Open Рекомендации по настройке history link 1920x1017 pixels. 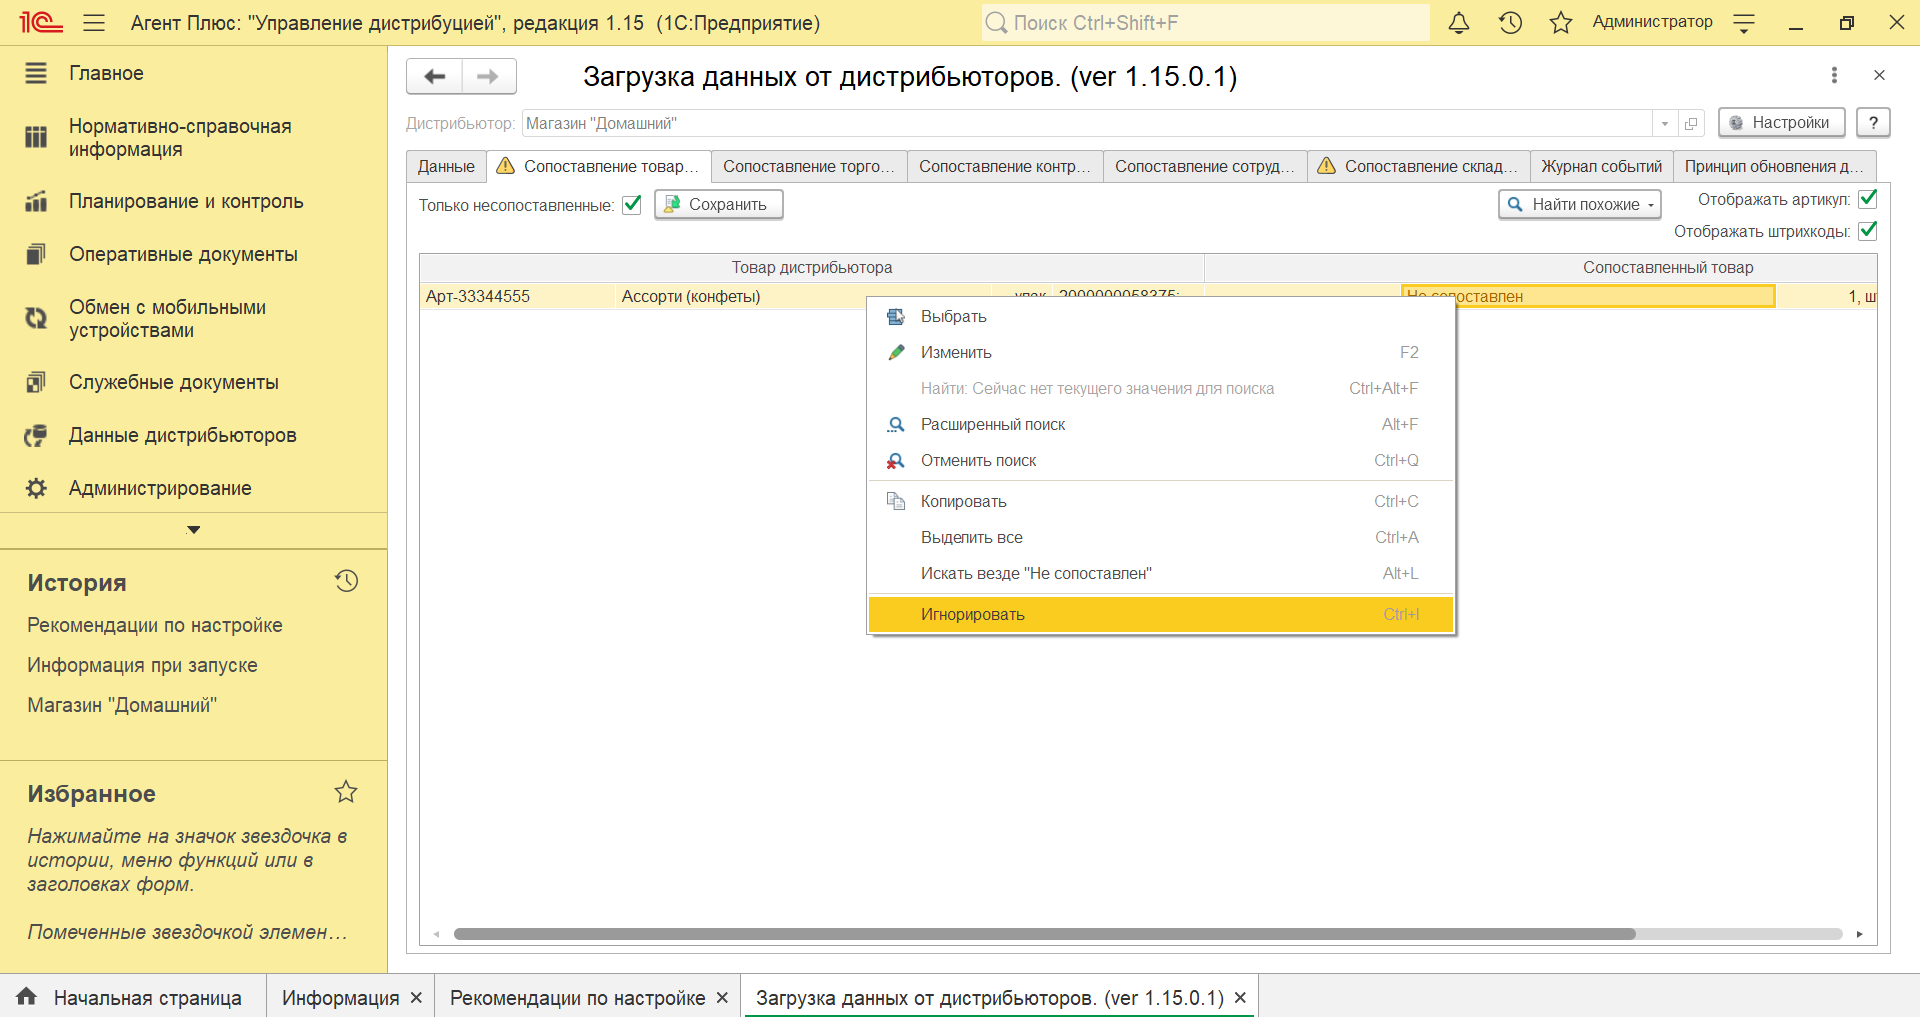point(155,625)
